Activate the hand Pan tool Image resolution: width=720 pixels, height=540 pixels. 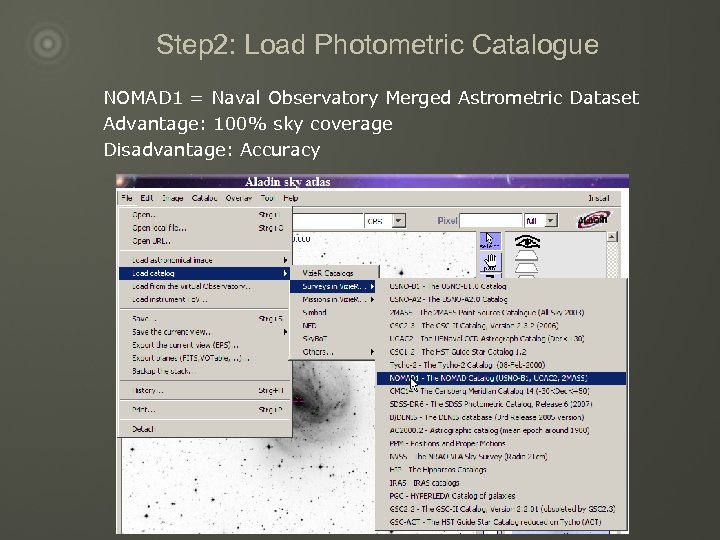490,262
